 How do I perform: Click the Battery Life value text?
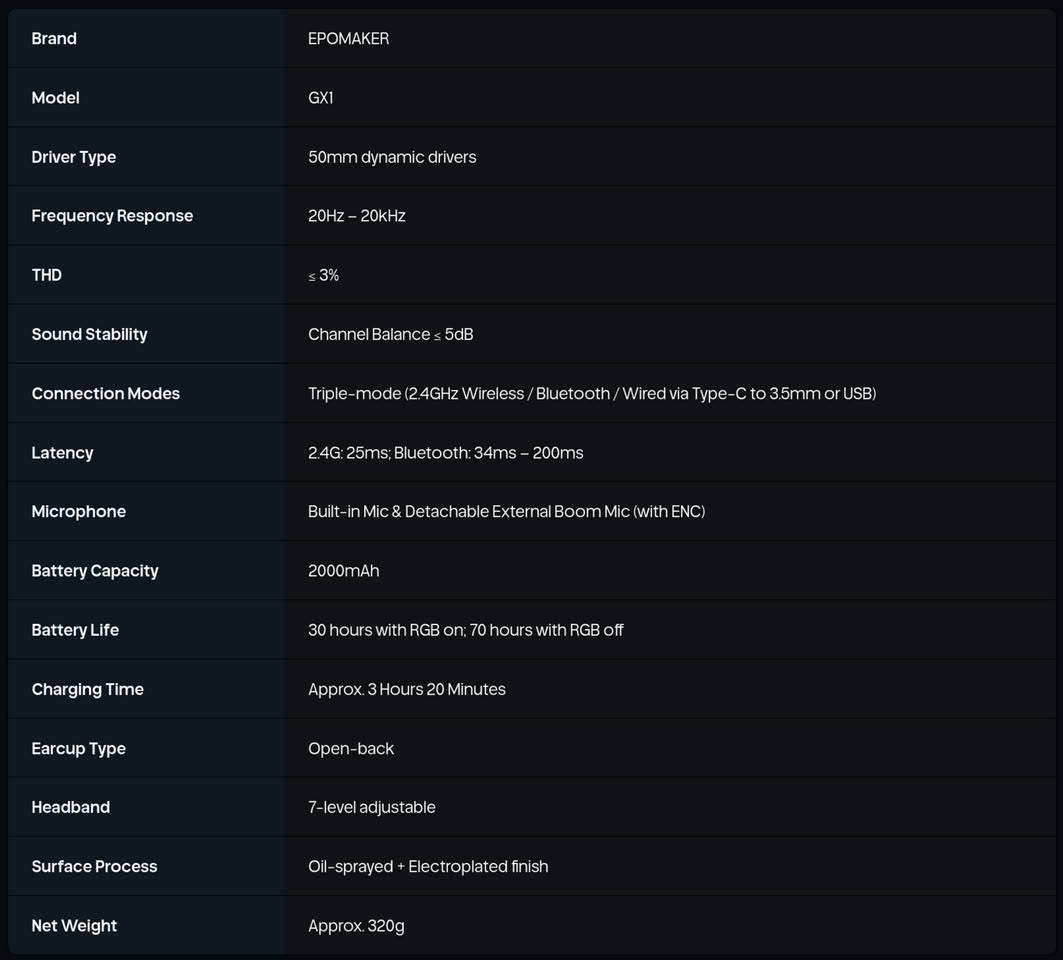[x=466, y=630]
